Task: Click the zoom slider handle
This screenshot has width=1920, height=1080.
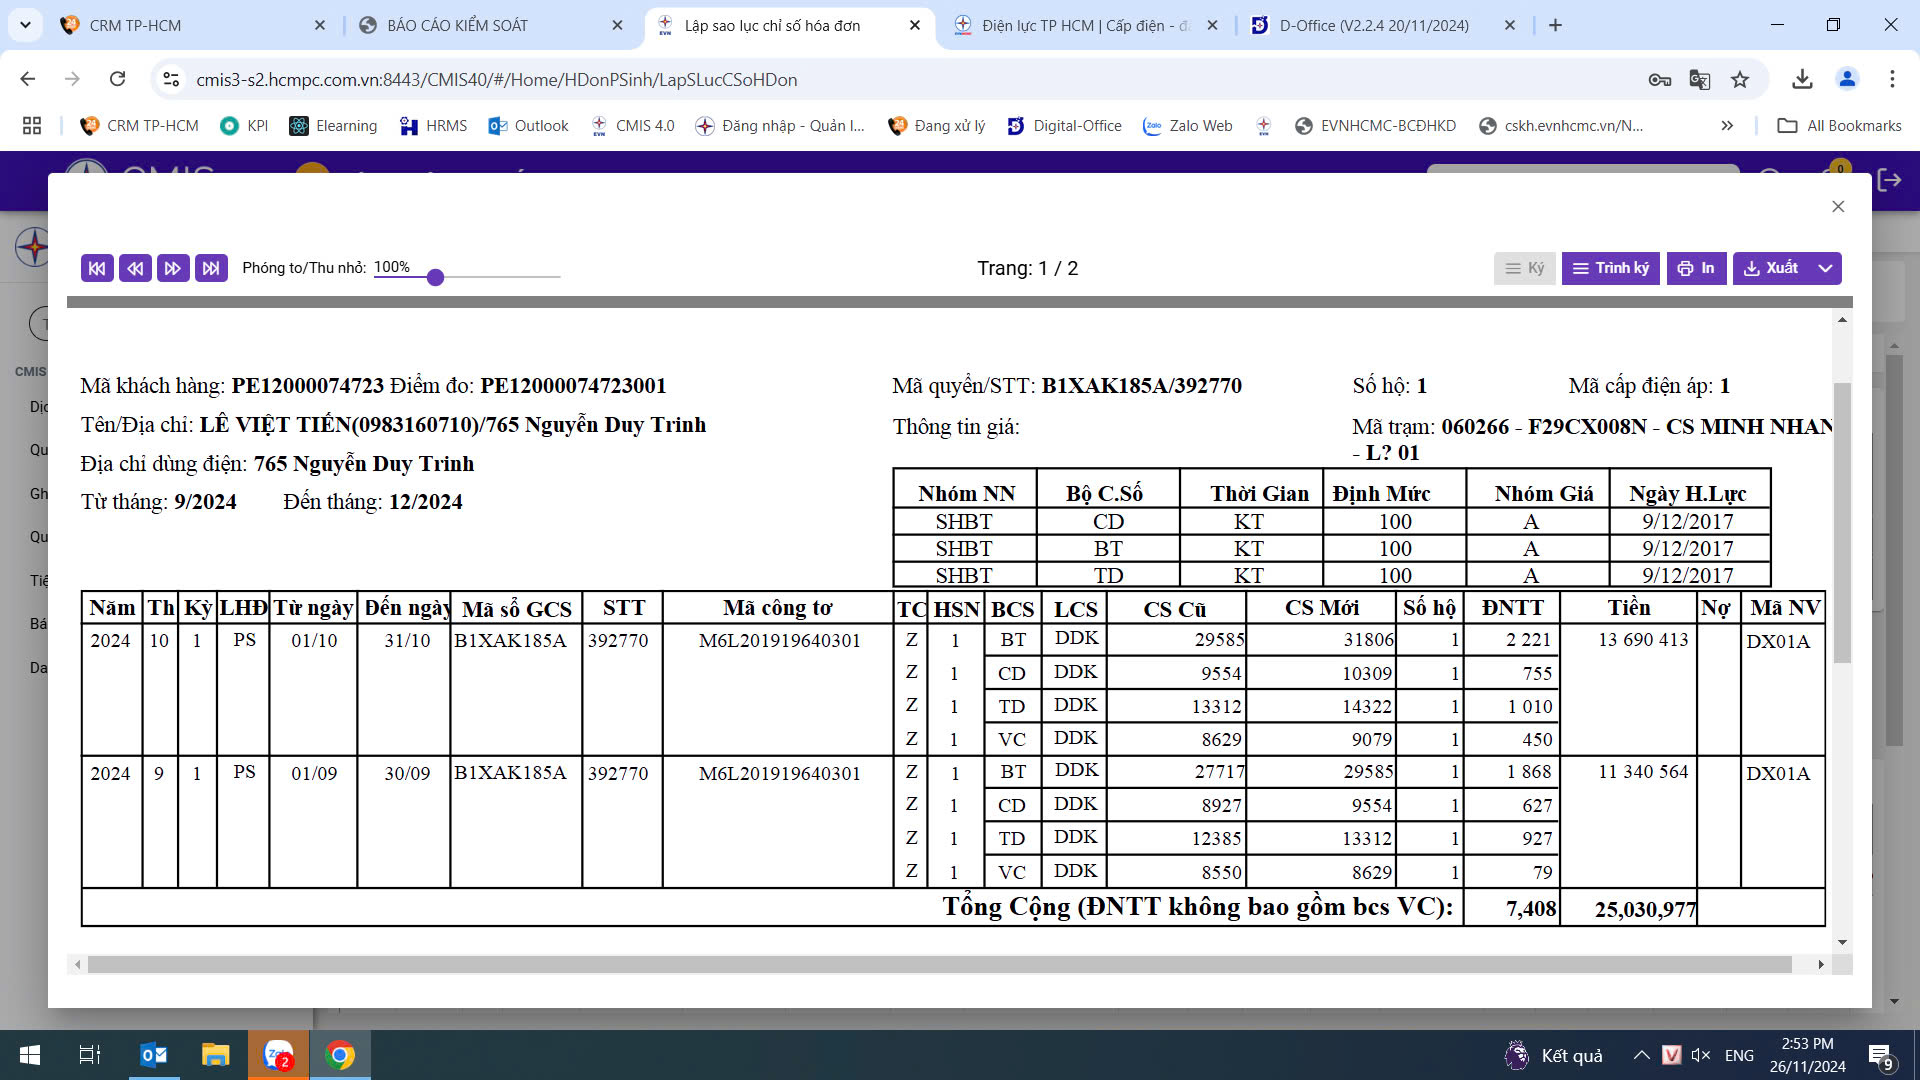Action: tap(435, 277)
